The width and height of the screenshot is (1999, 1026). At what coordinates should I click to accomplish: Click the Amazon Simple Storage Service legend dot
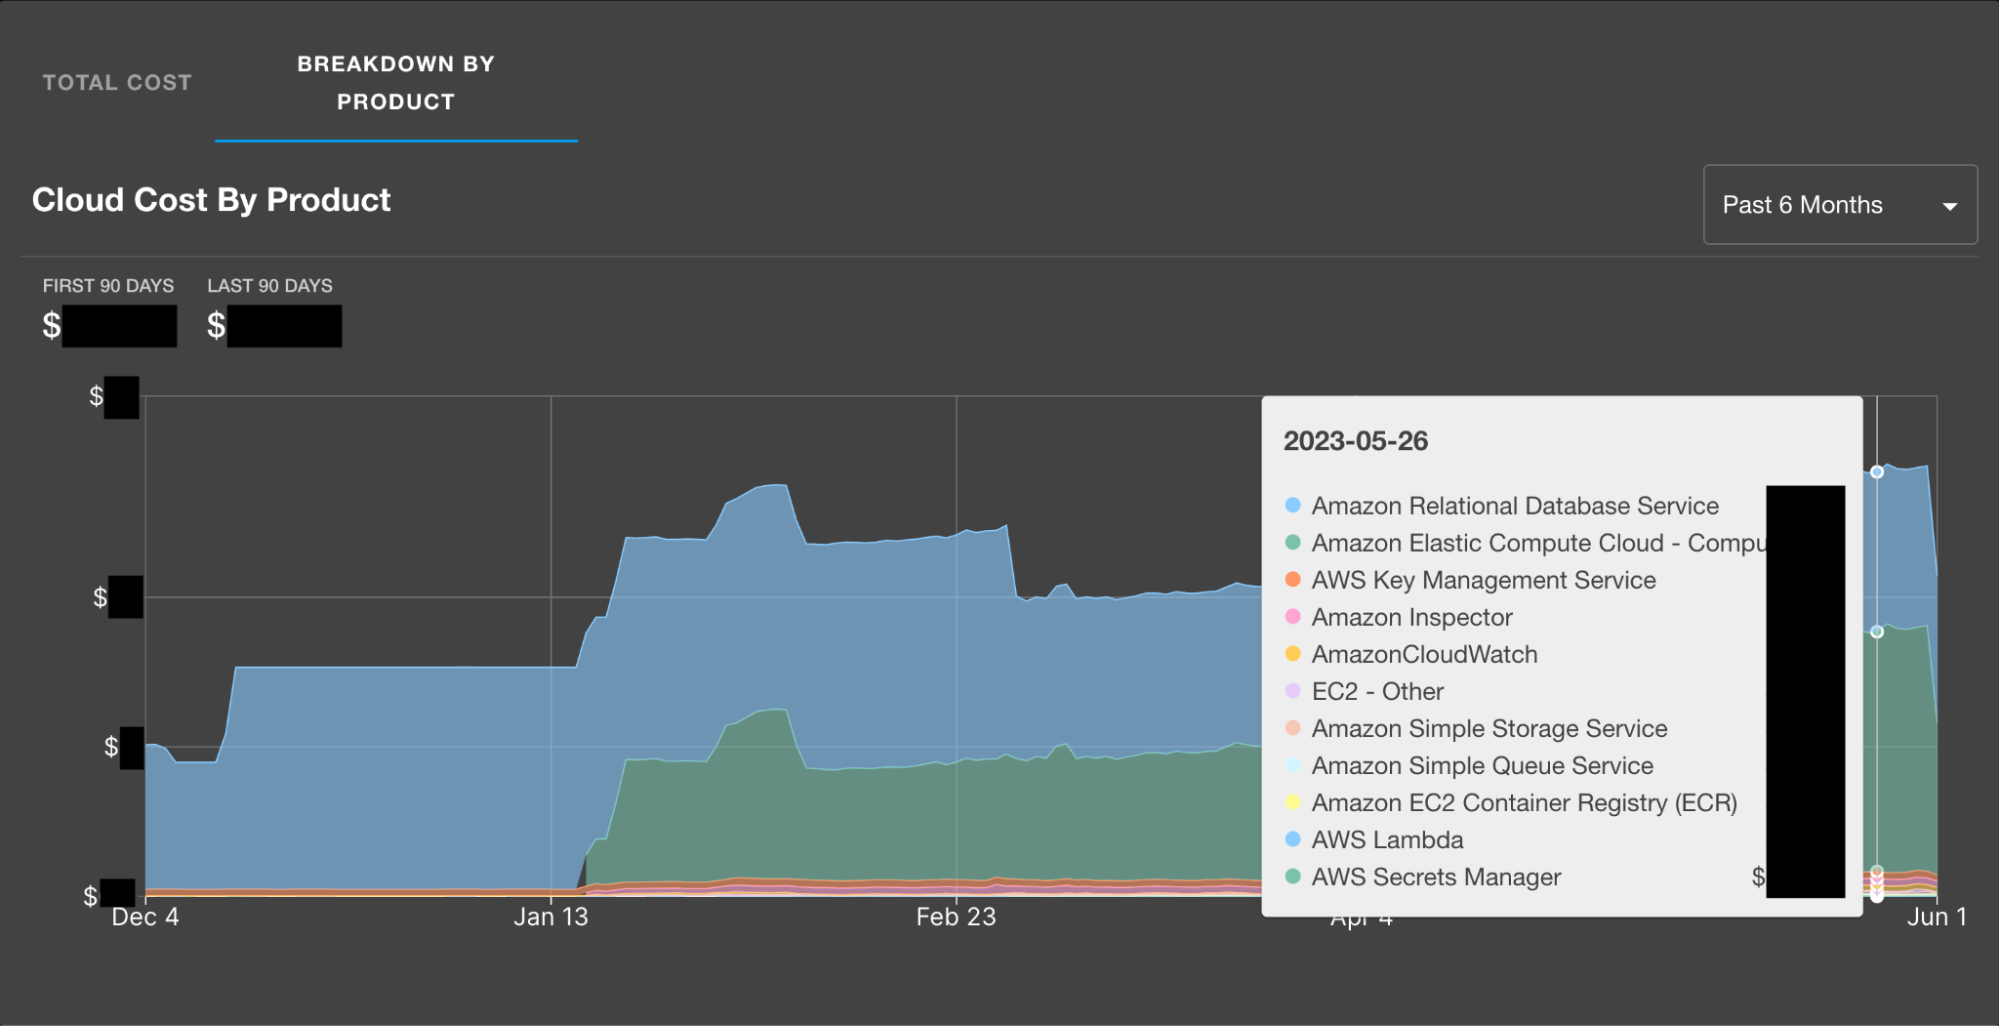click(x=1292, y=728)
